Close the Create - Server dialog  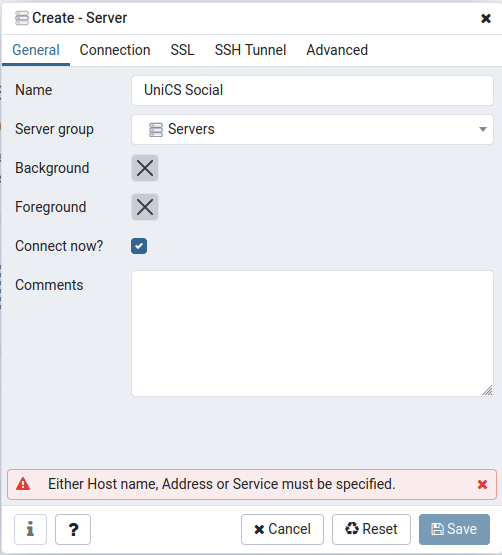pos(486,18)
